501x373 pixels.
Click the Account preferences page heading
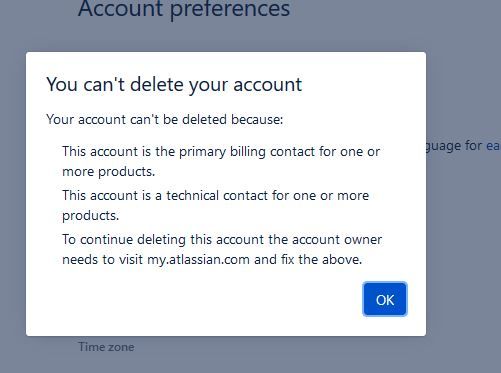184,8
